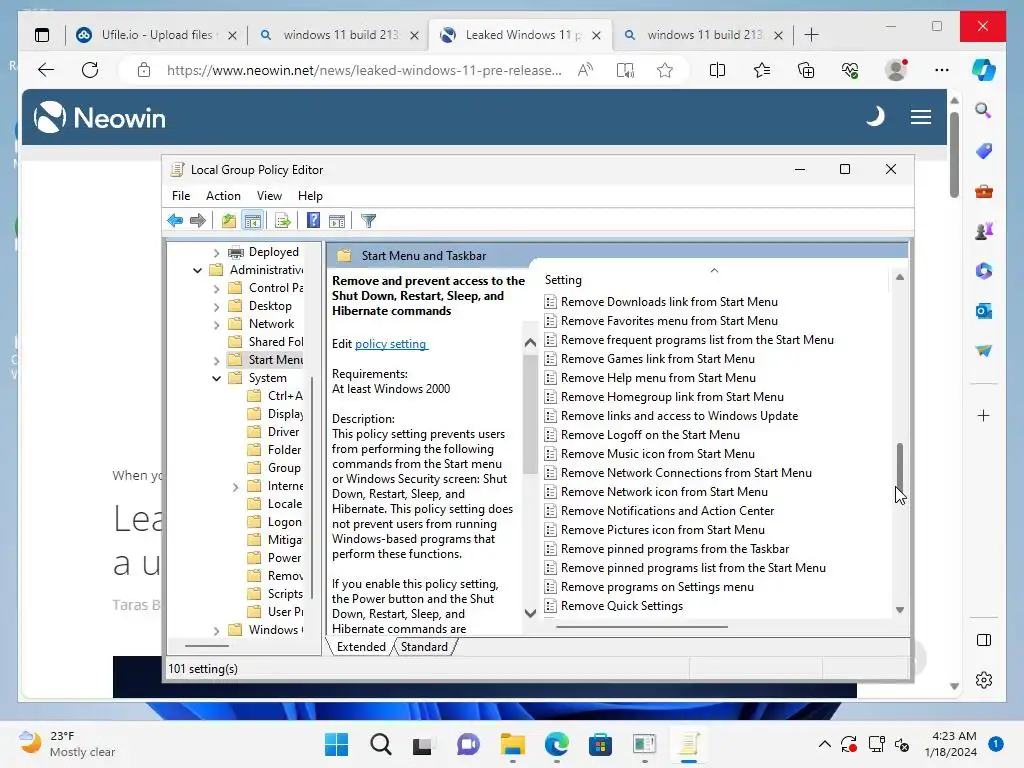Switch to Ufile.io browser tab

click(155, 35)
